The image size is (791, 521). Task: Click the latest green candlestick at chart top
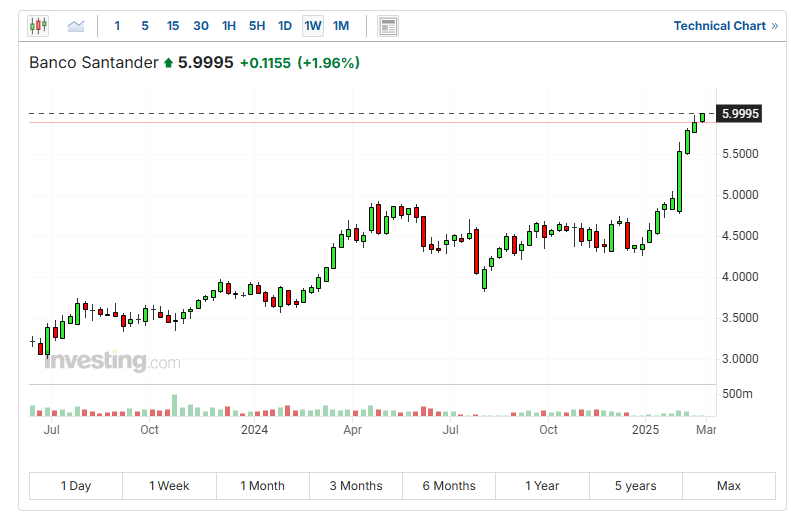pos(702,117)
